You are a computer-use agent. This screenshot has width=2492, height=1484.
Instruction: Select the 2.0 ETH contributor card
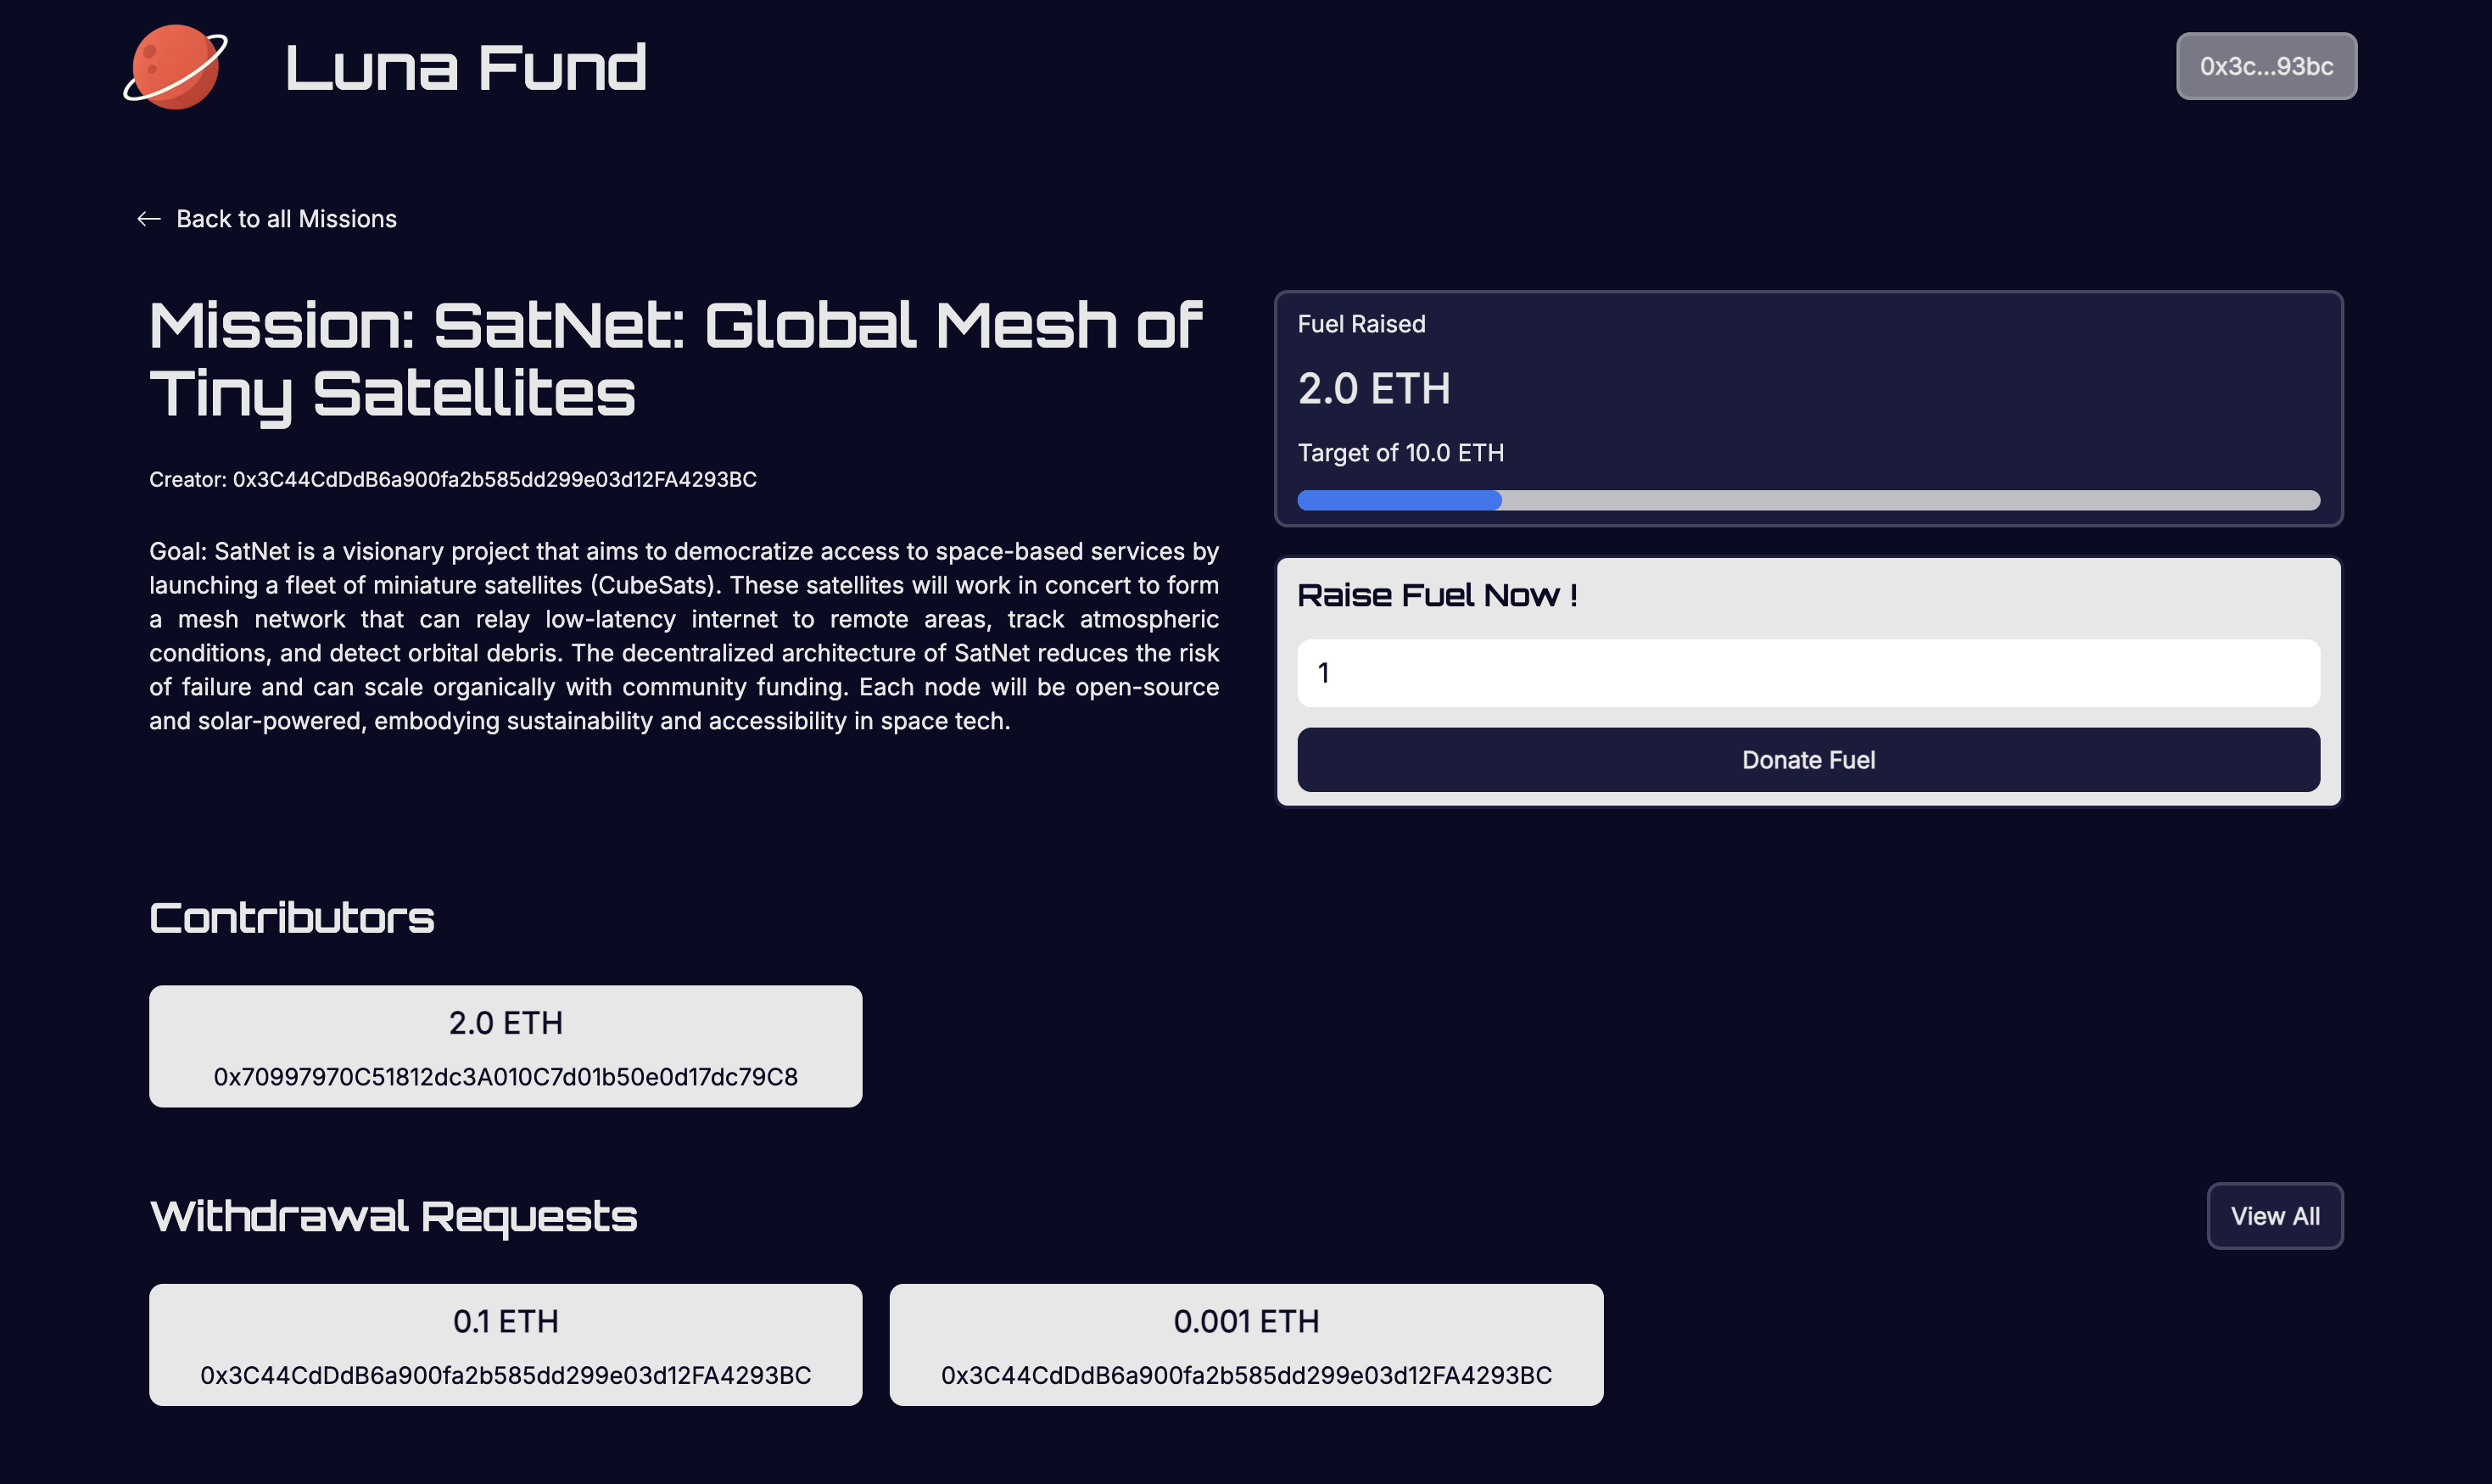pos(505,1045)
